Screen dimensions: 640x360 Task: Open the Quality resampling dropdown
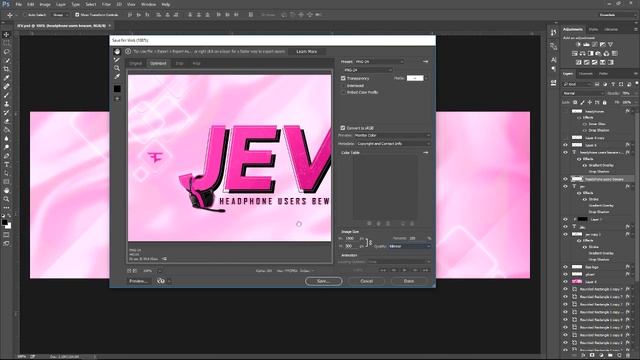click(409, 246)
